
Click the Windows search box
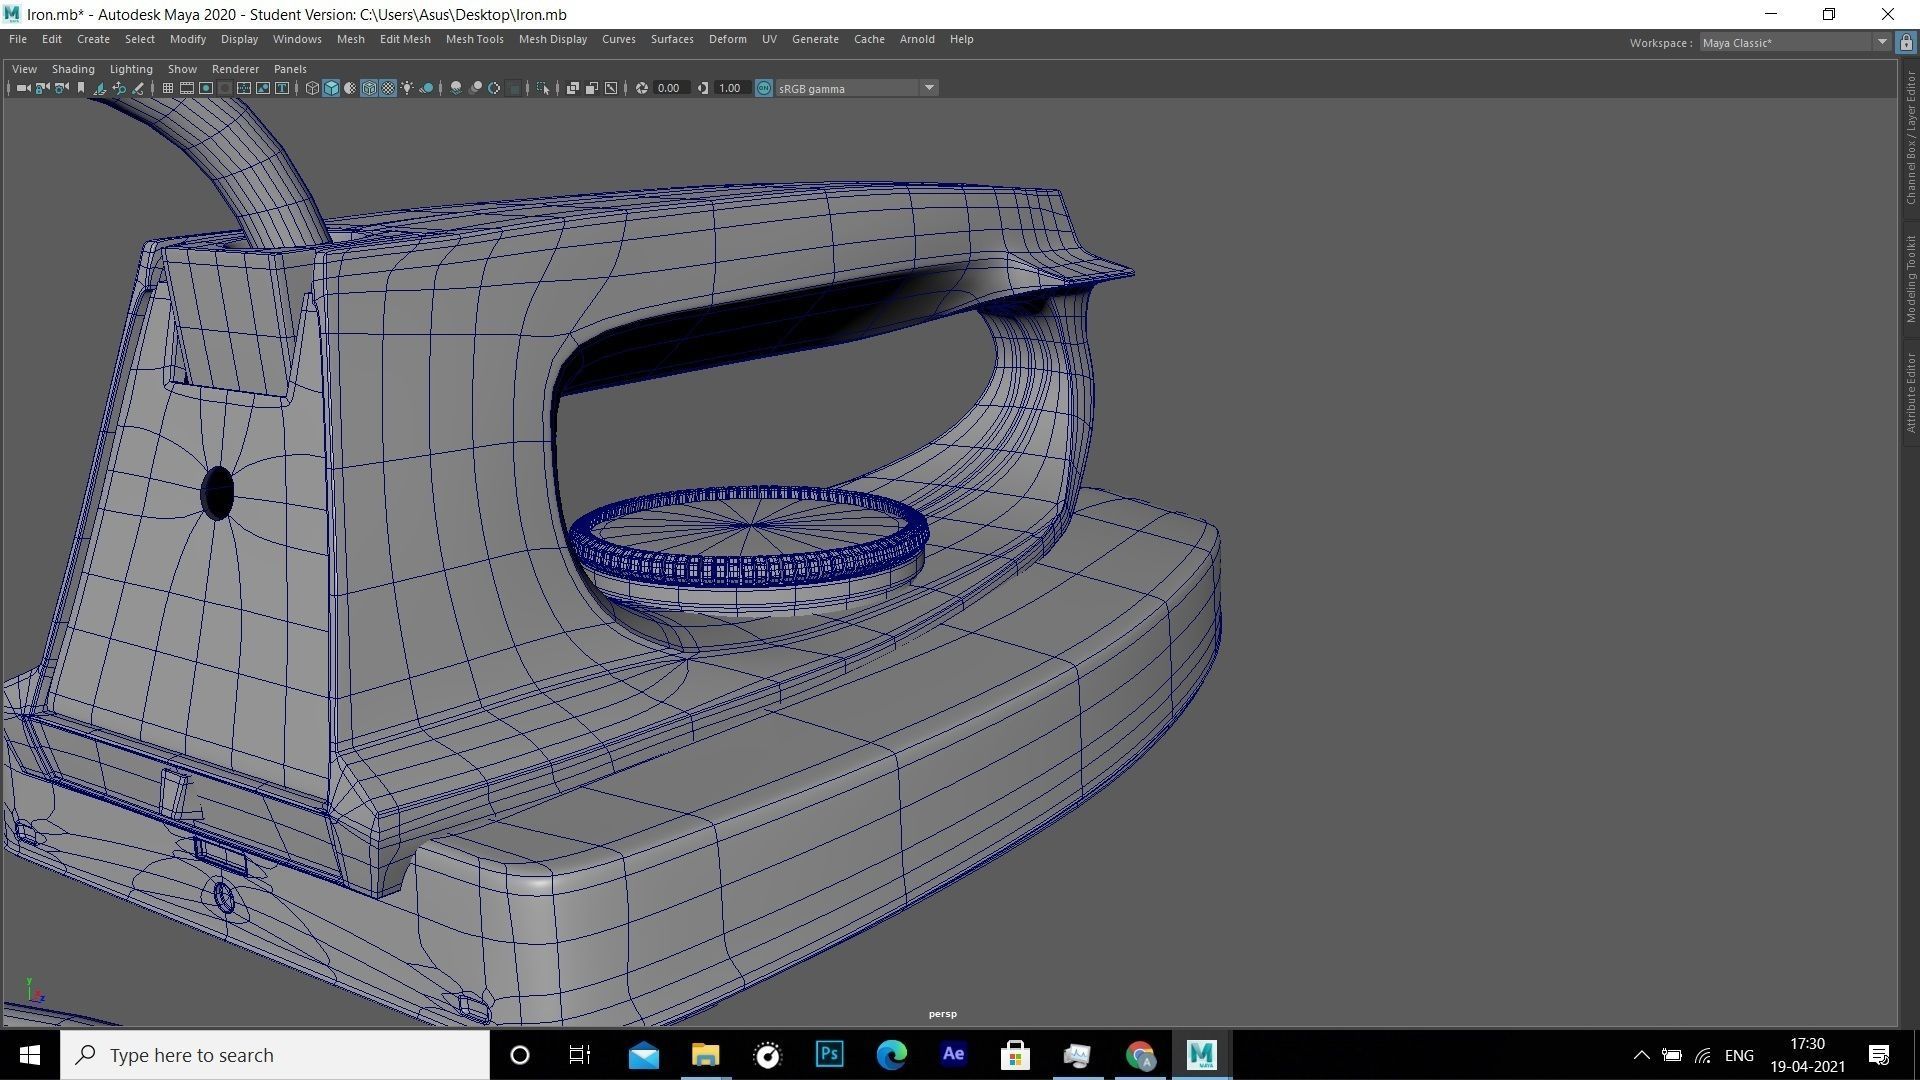coord(275,1055)
